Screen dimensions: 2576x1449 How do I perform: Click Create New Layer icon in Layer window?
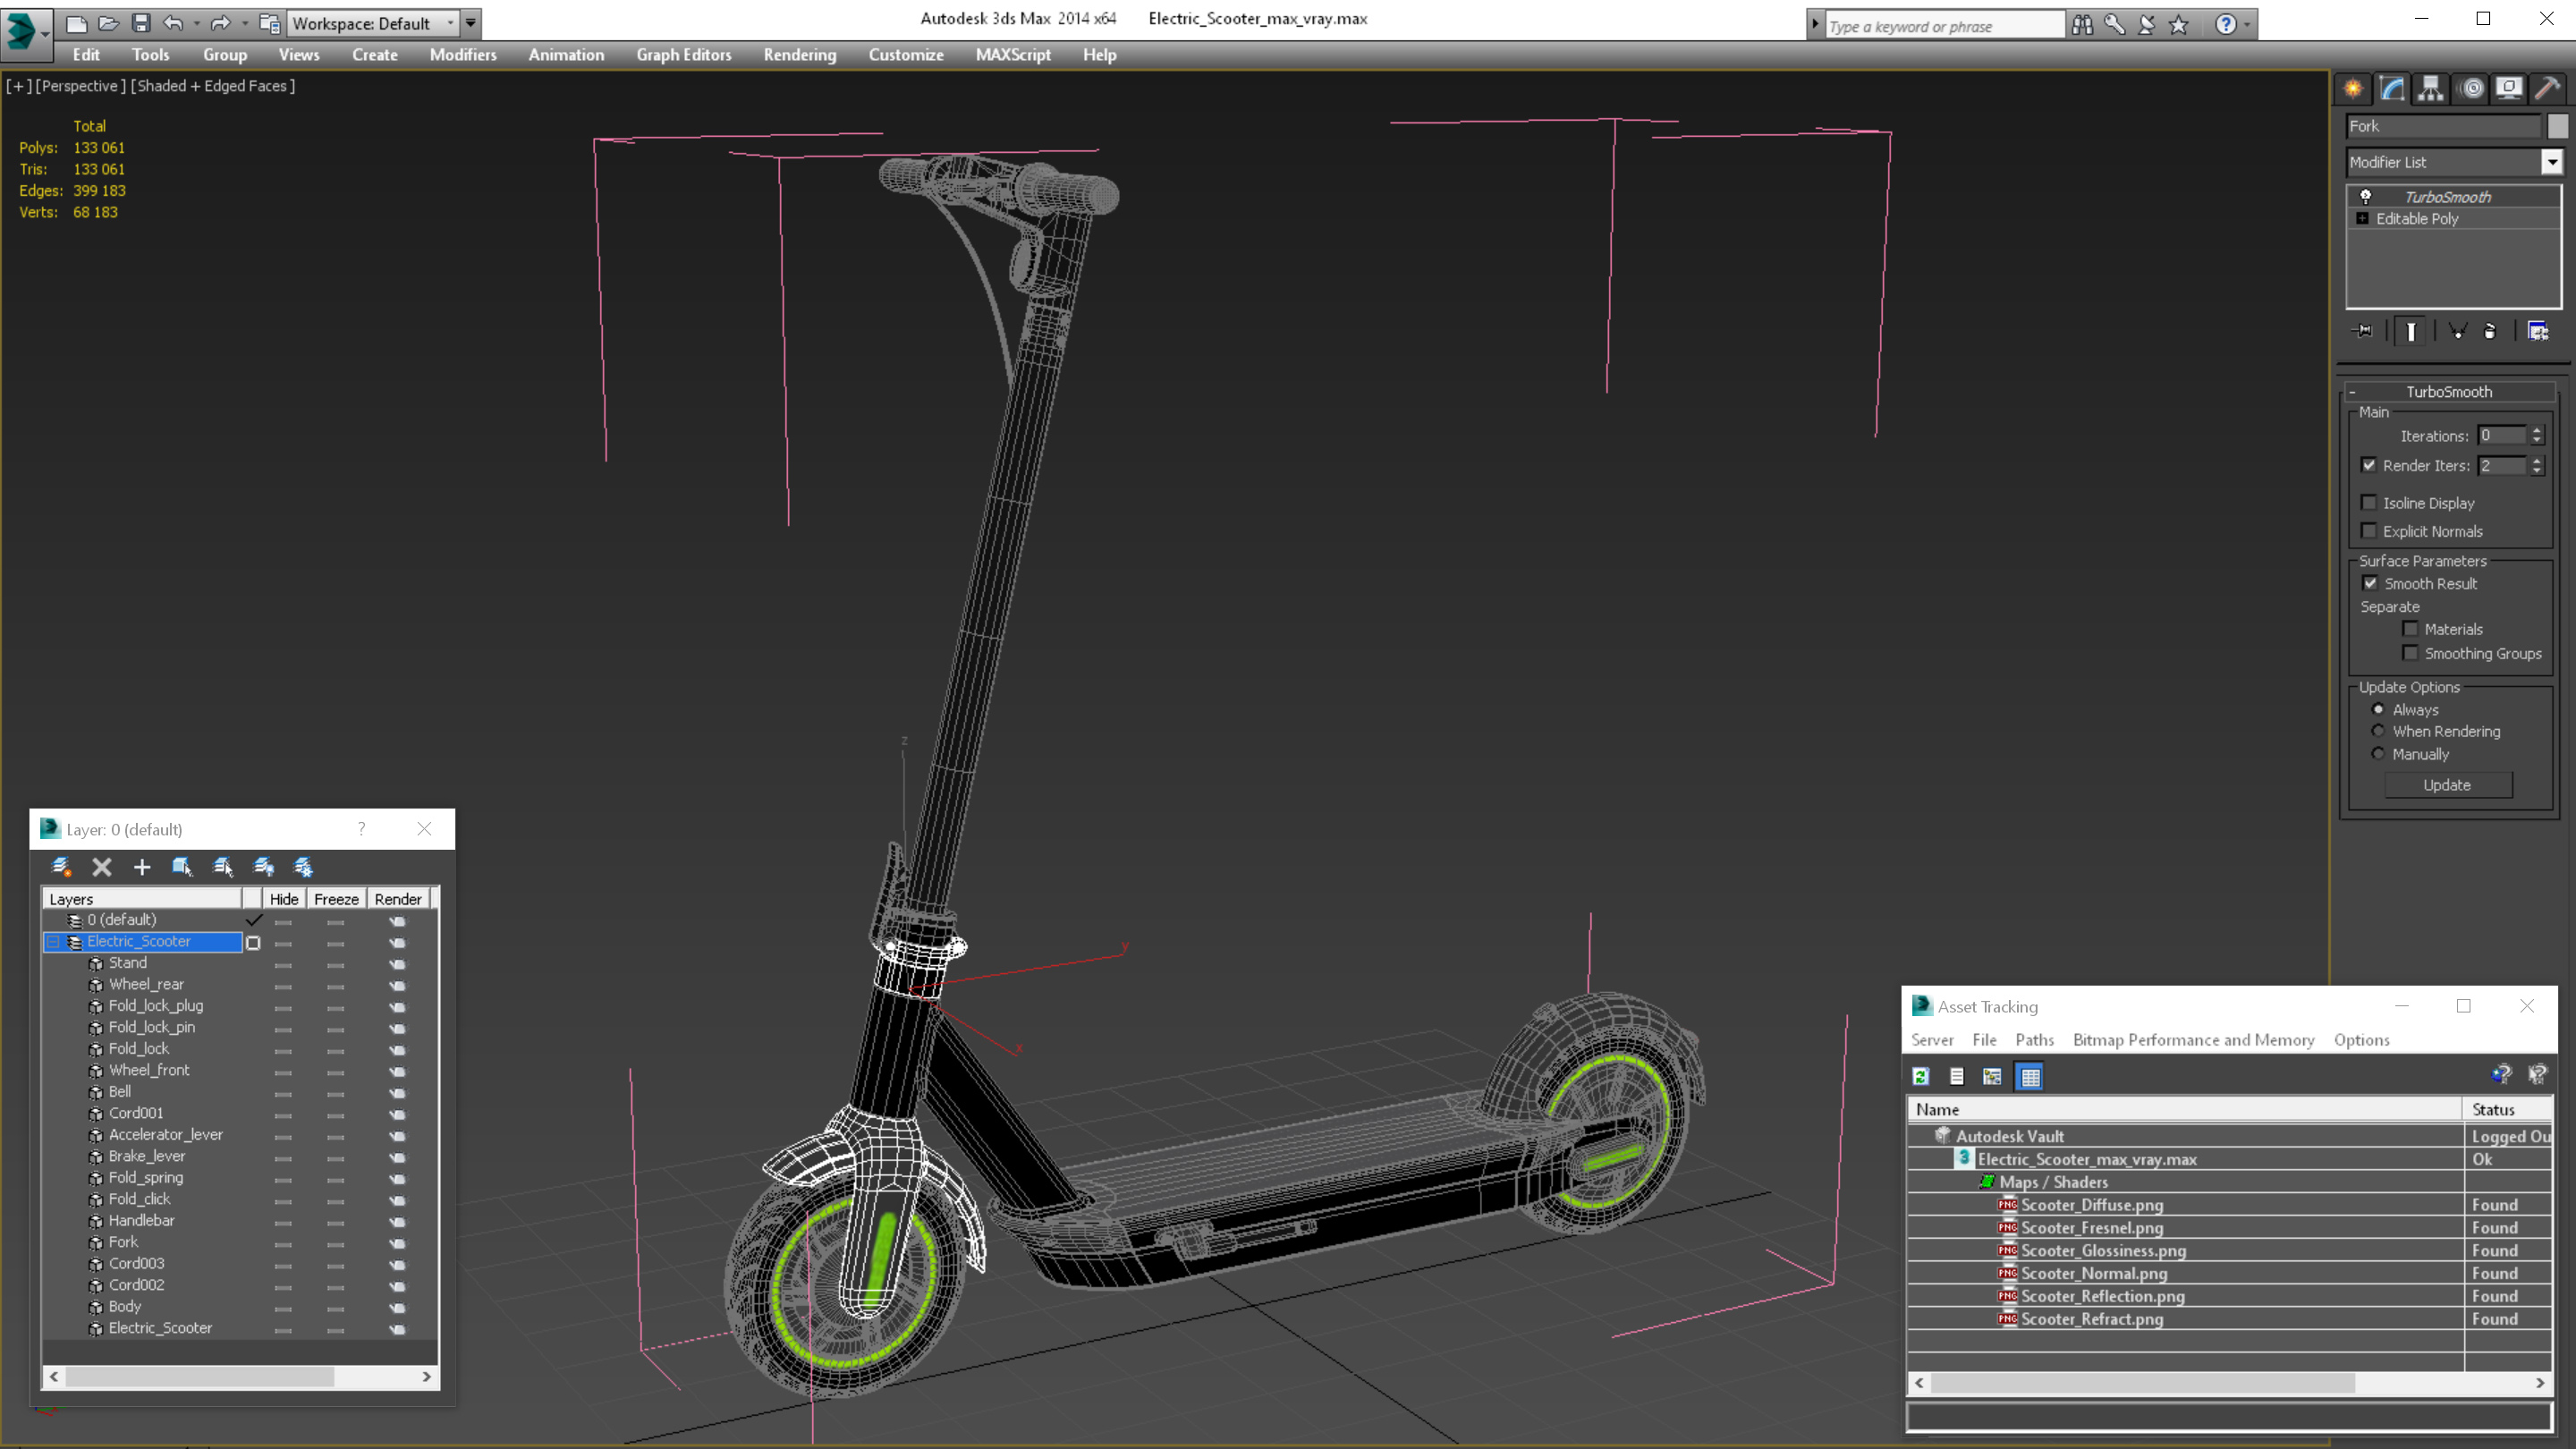pos(61,867)
